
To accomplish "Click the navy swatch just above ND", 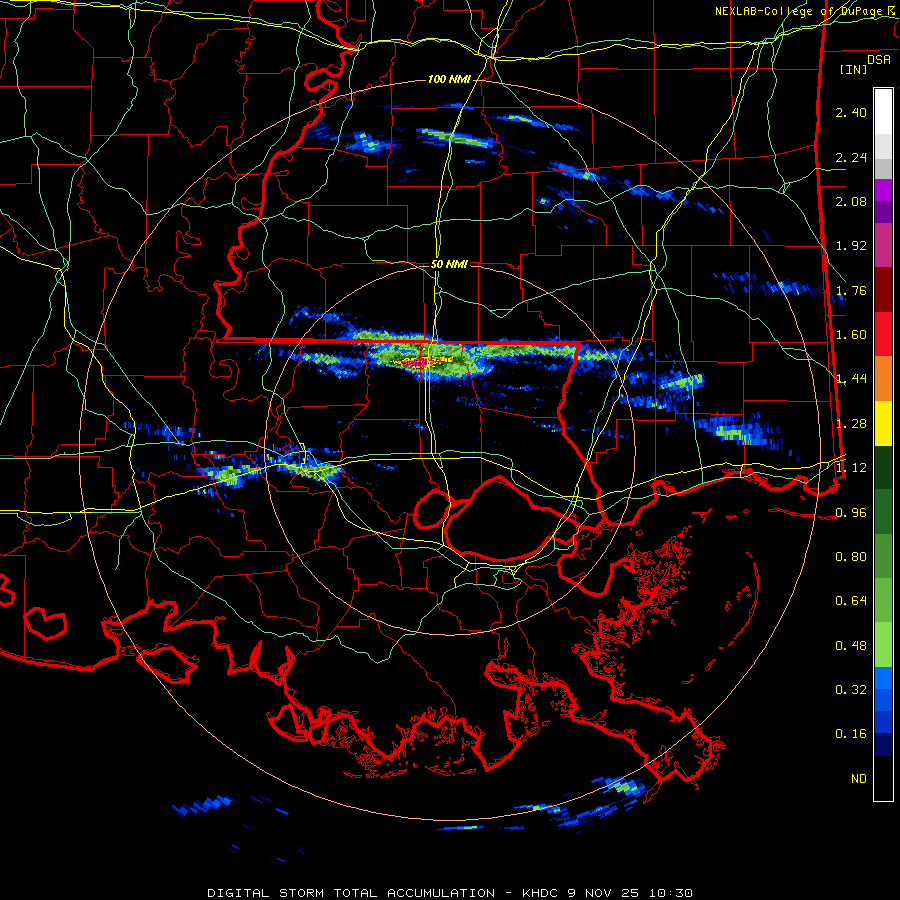I will [x=883, y=745].
